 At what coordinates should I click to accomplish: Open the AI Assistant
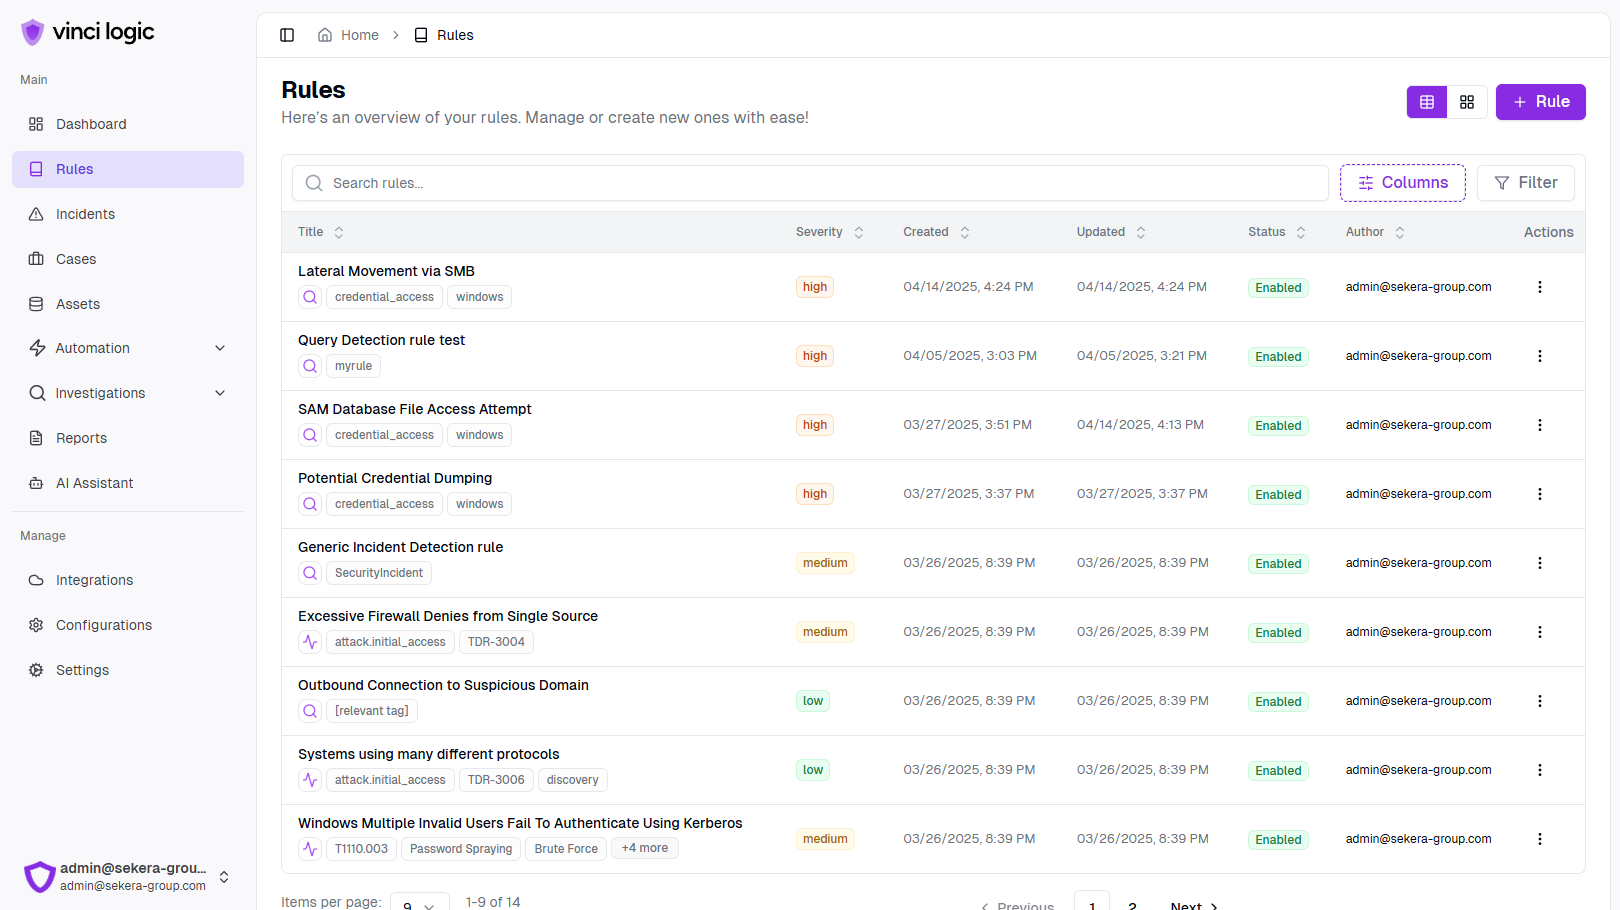[x=94, y=483]
